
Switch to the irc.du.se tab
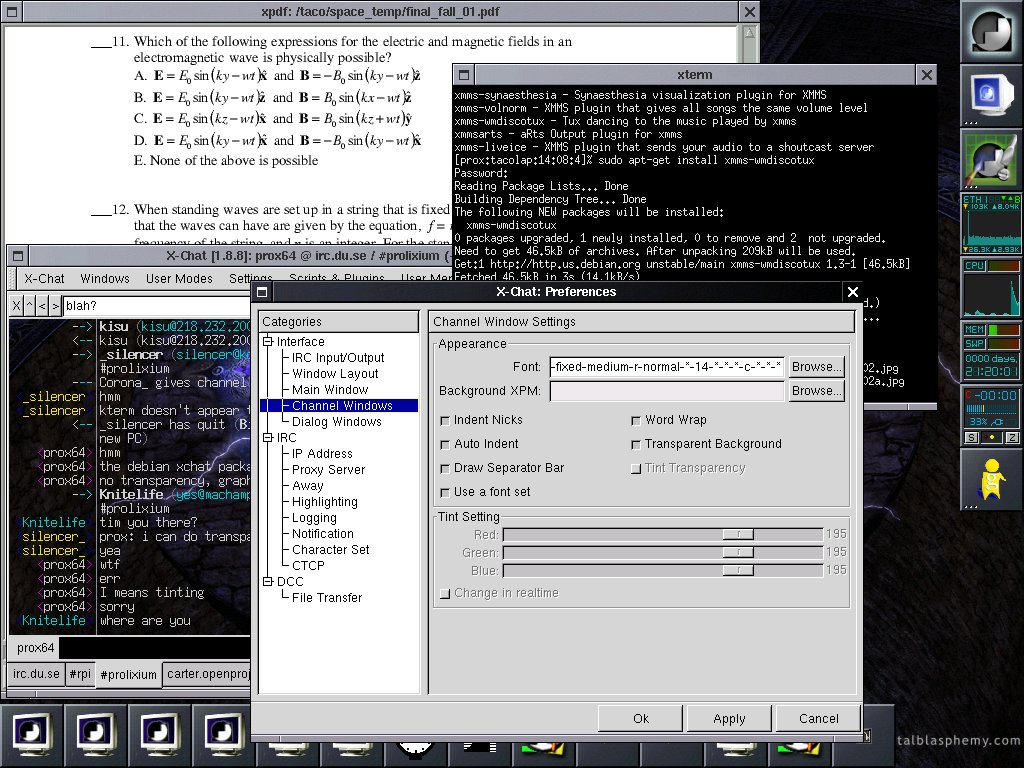[x=36, y=673]
